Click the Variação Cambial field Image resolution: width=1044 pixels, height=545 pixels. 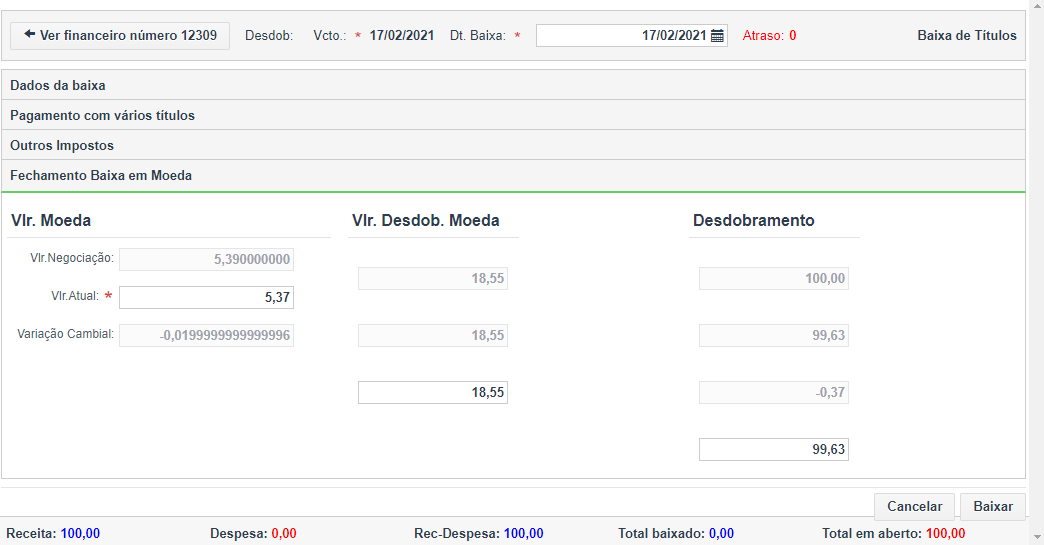point(206,335)
